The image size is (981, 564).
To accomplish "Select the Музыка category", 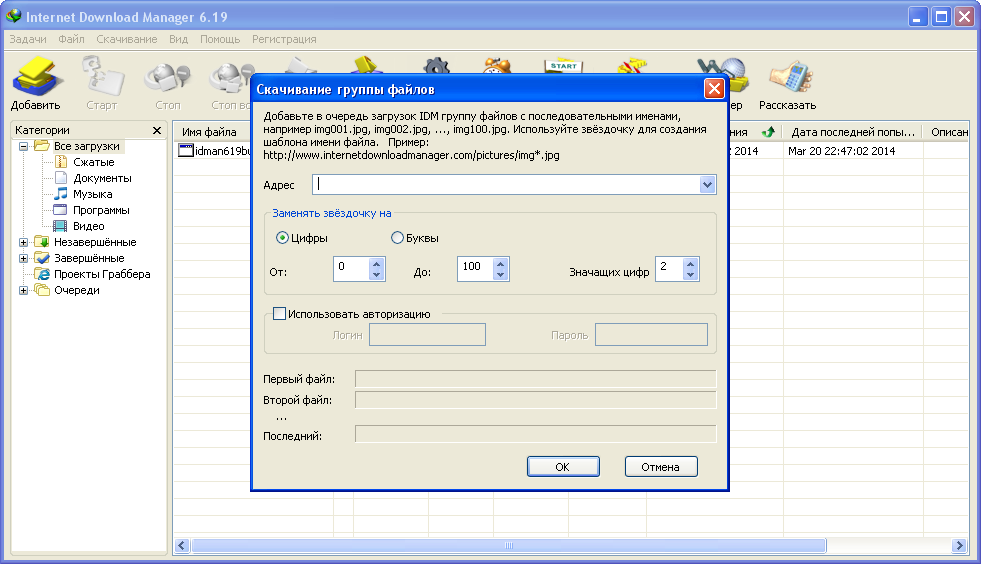I will 93,194.
